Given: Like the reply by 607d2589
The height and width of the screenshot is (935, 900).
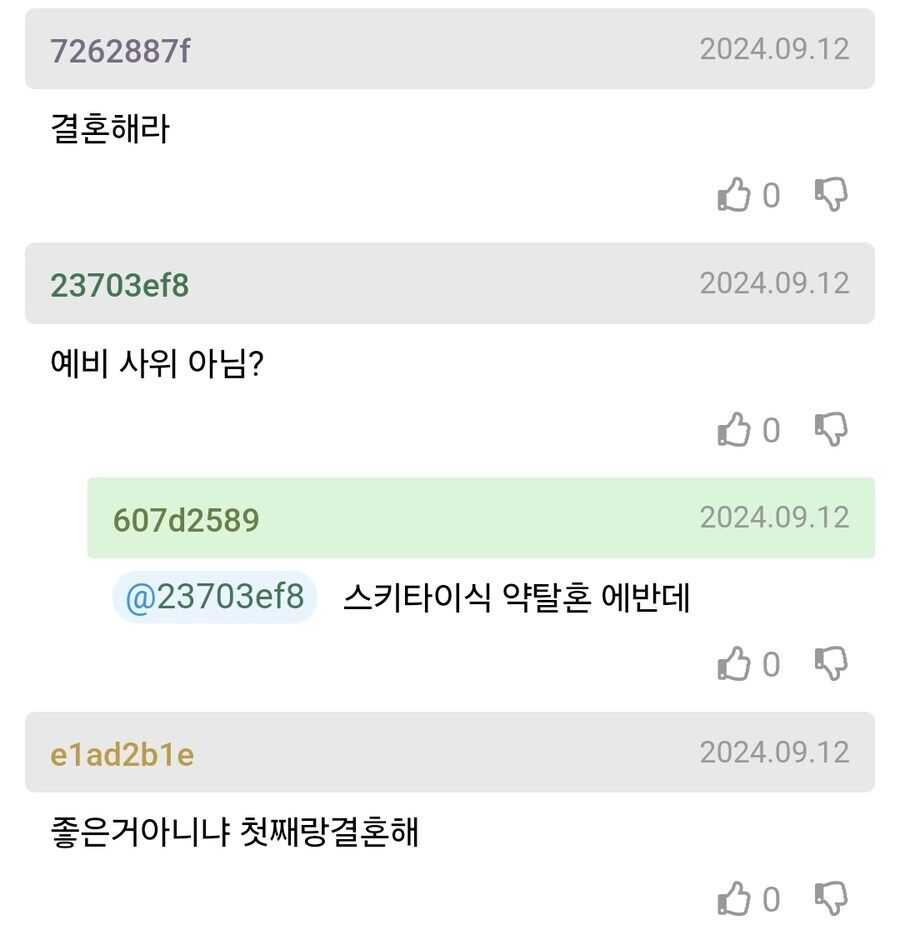Looking at the screenshot, I should 734,664.
